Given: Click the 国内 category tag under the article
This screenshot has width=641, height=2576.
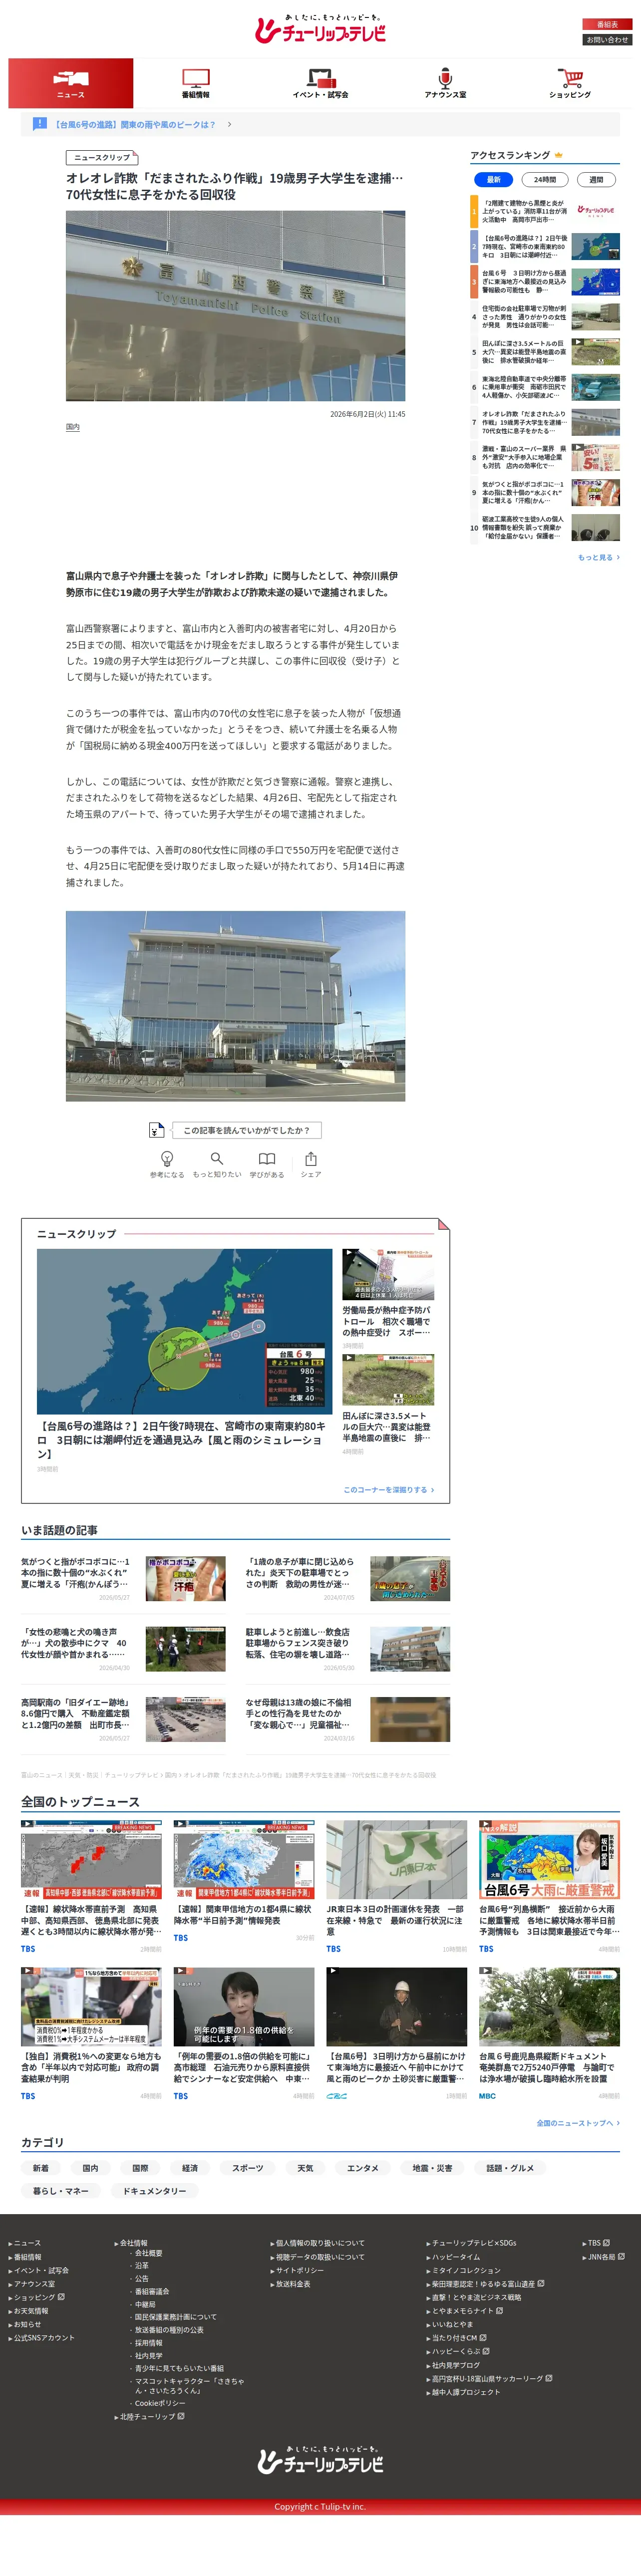Looking at the screenshot, I should point(73,427).
